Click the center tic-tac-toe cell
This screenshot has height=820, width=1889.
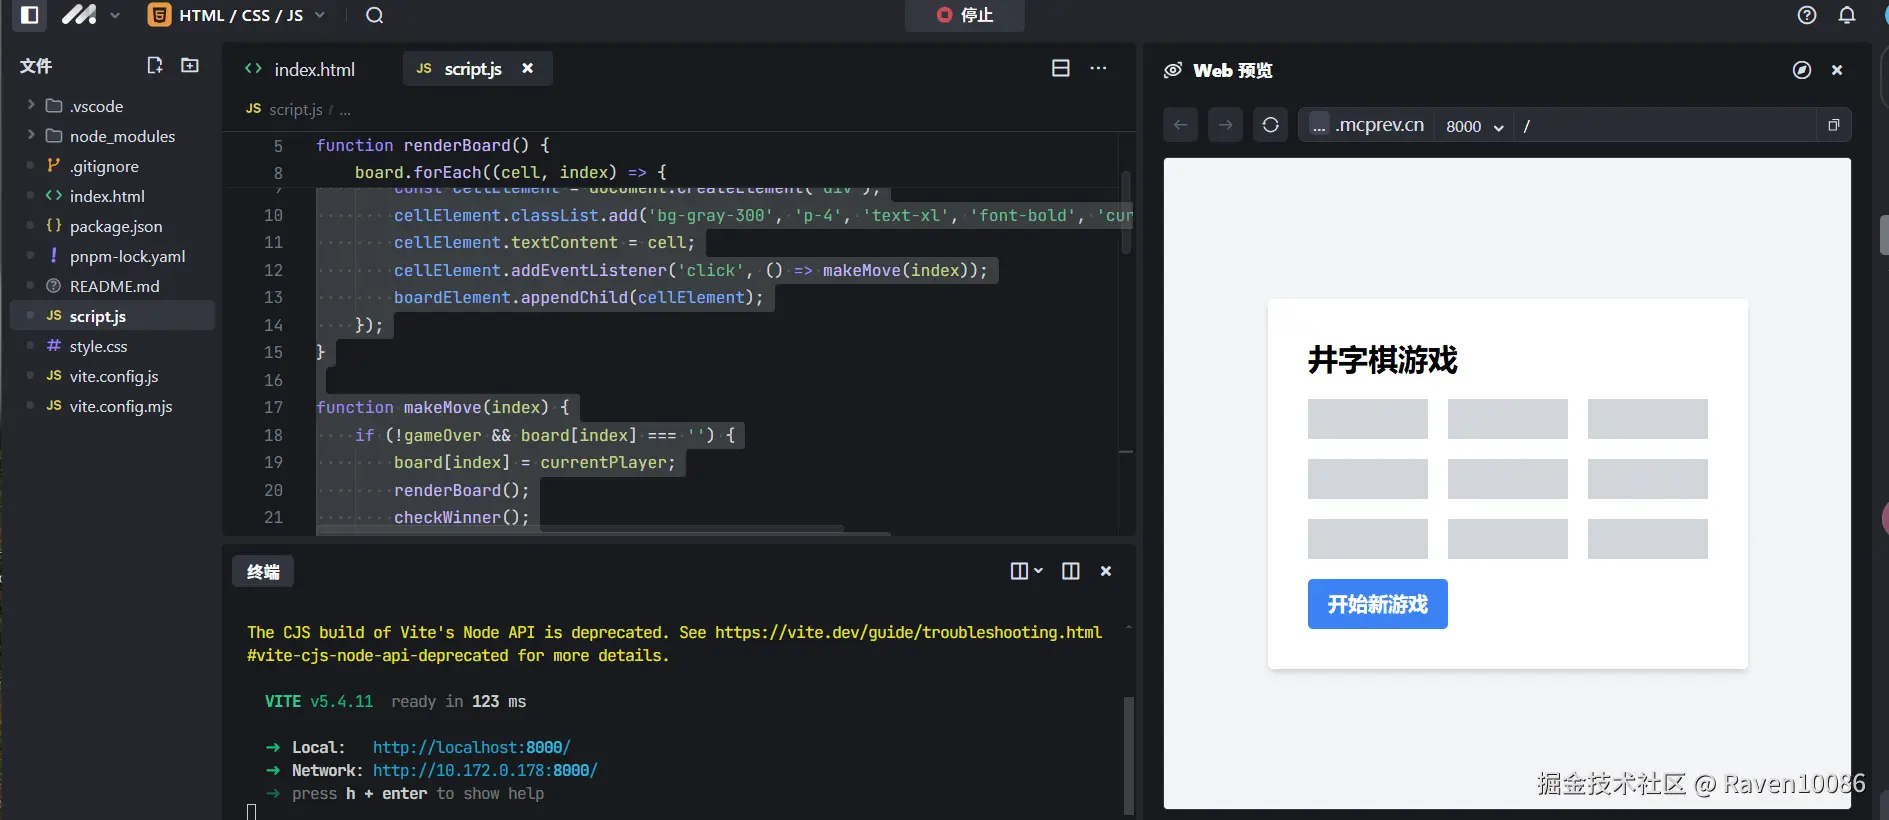pyautogui.click(x=1507, y=479)
